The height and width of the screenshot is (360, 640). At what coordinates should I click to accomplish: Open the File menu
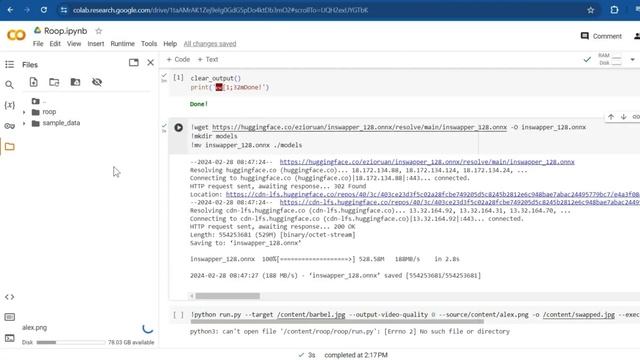(38, 44)
